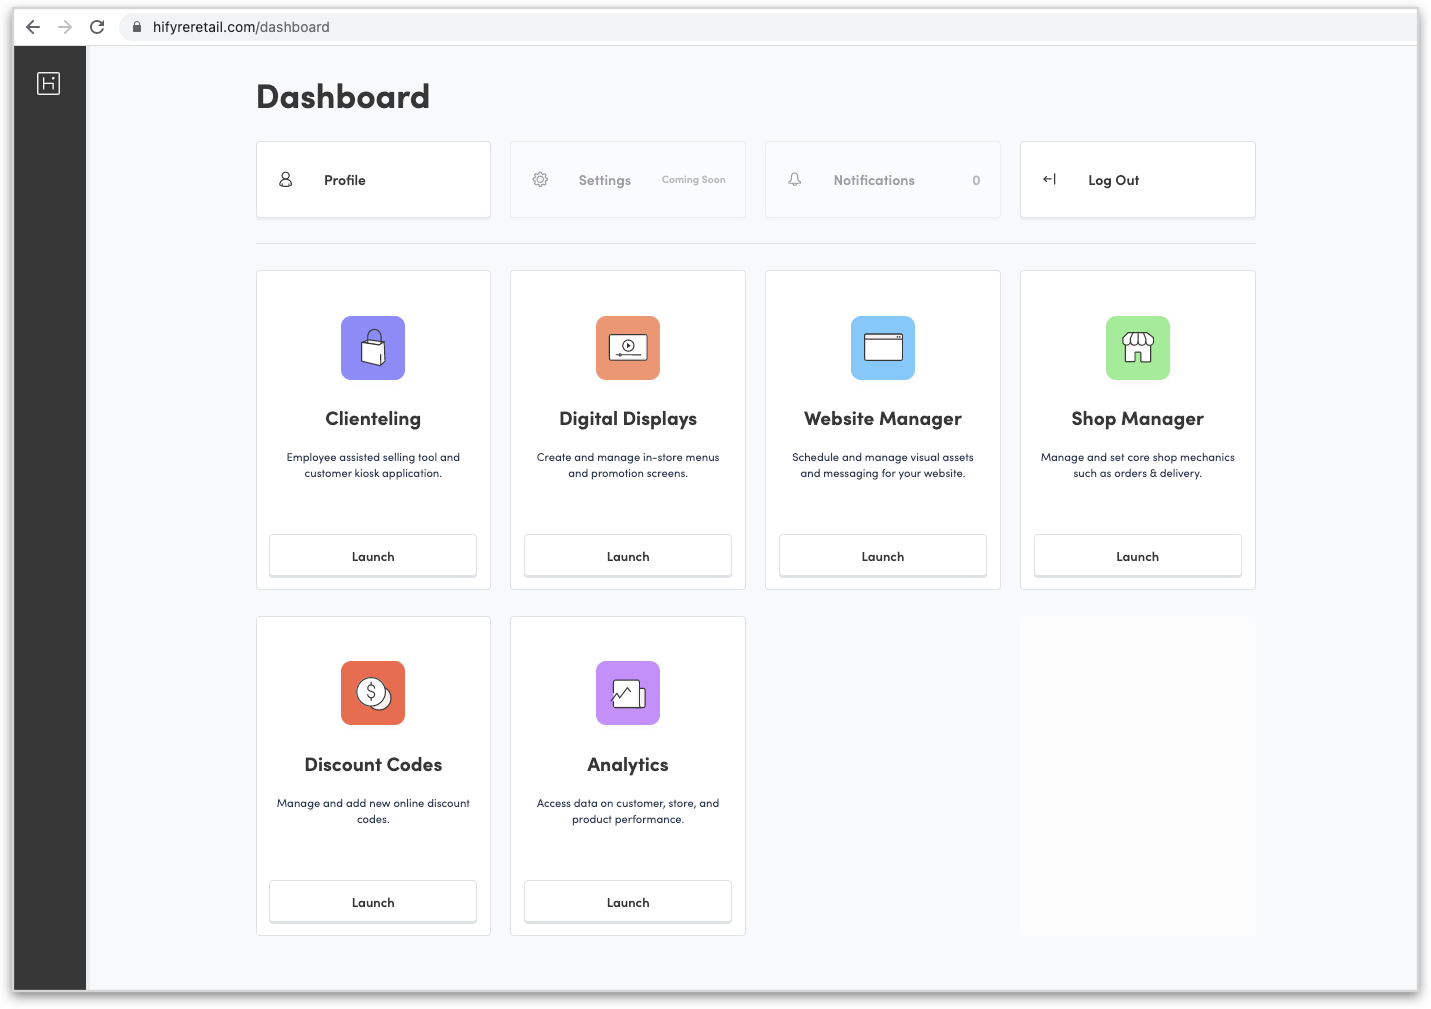
Task: Open the Log Out card
Action: pos(1137,180)
